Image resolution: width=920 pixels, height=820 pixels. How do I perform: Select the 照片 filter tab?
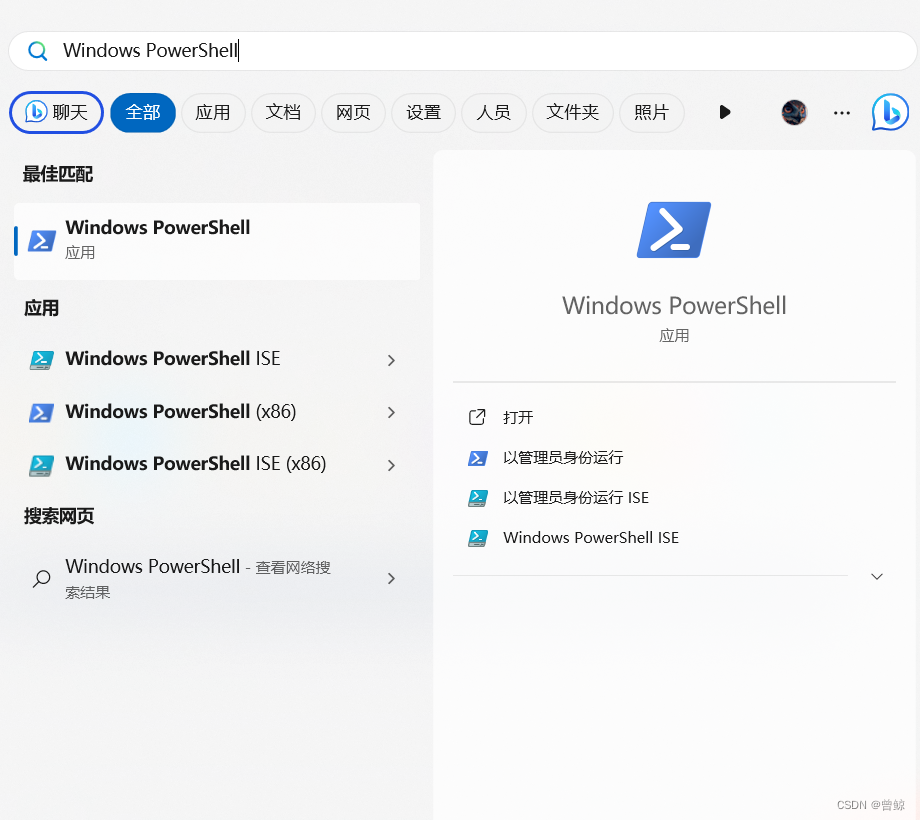[x=651, y=112]
